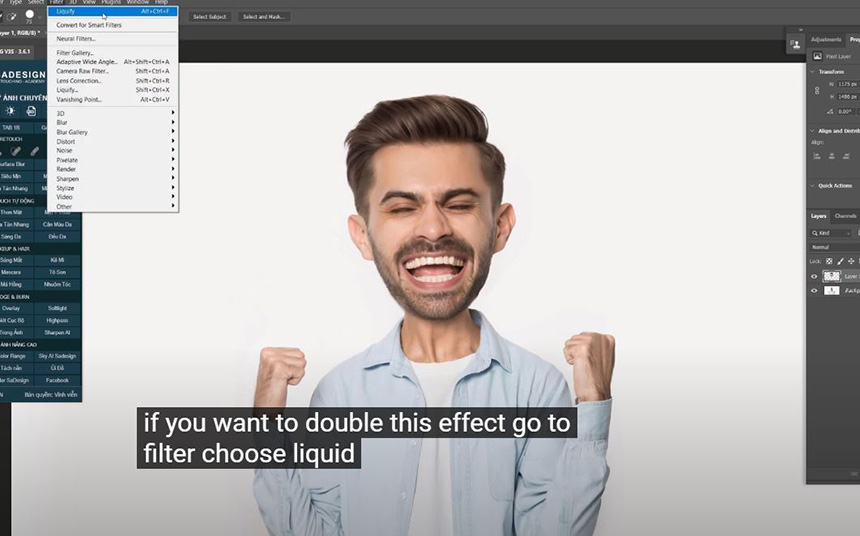Toggle the lock transparent pixels icon
860x536 pixels.
pyautogui.click(x=829, y=261)
